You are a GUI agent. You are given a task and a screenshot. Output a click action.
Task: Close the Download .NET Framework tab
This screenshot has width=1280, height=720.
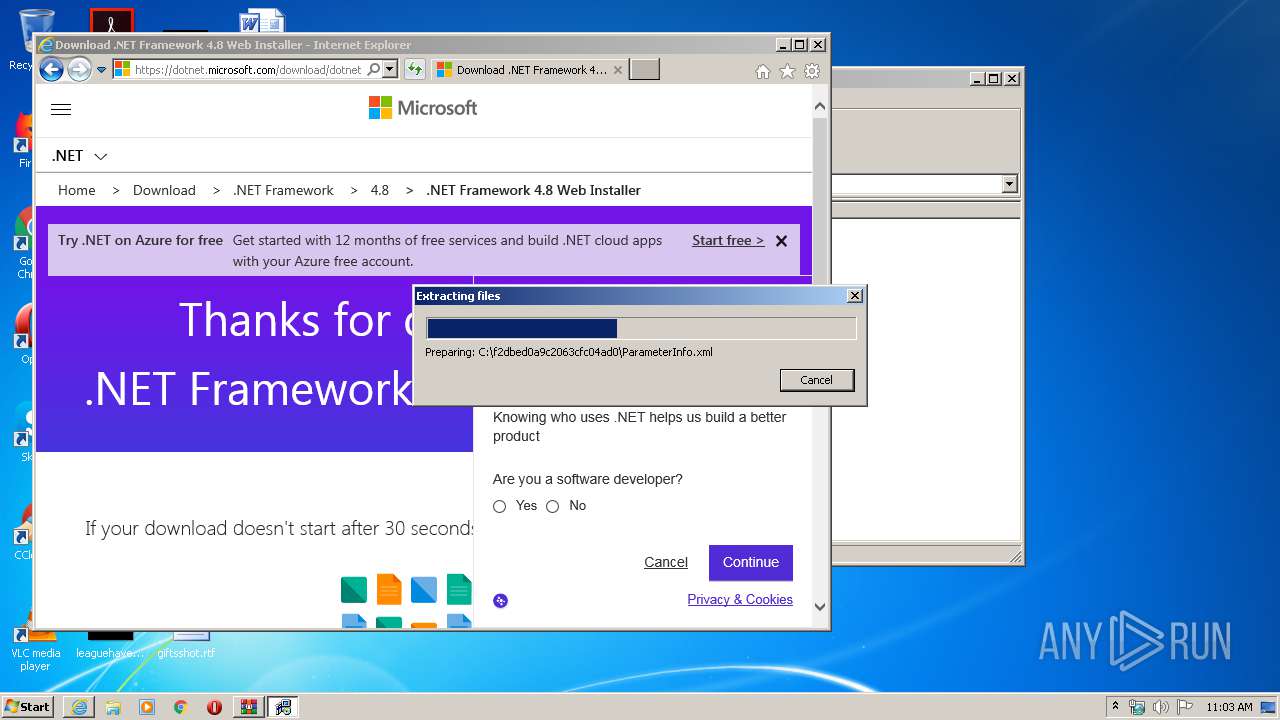618,70
